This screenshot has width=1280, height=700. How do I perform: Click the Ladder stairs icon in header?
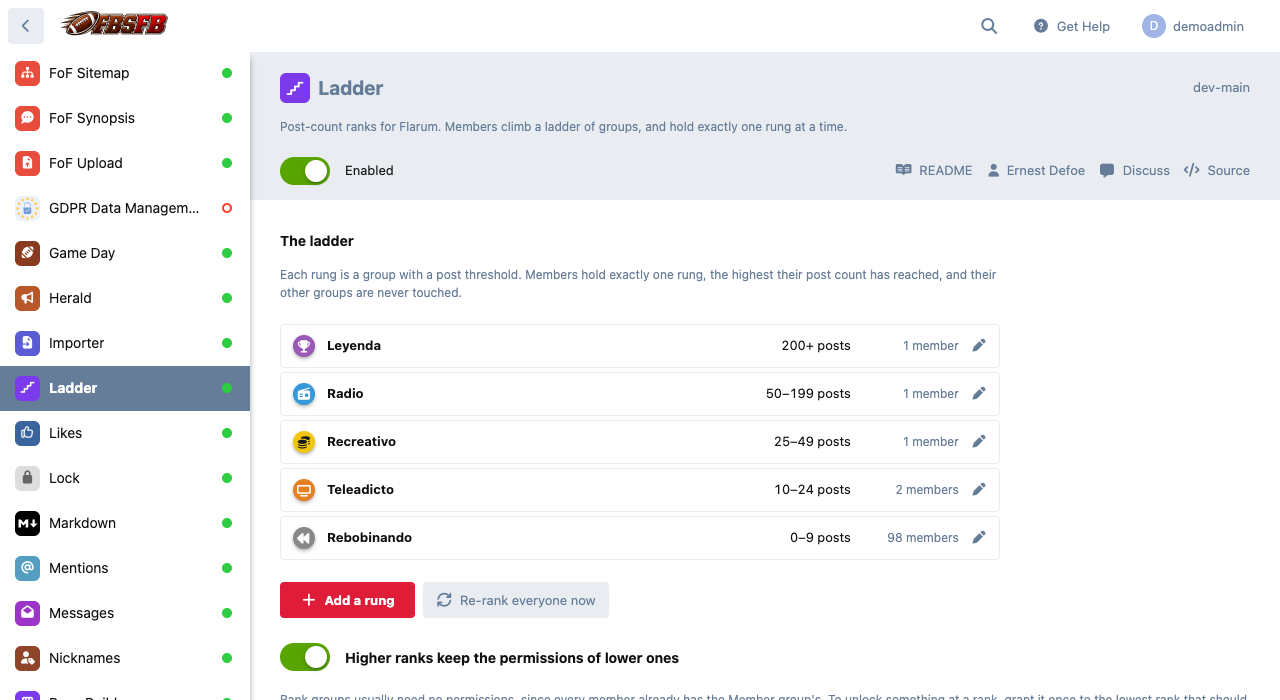click(295, 88)
